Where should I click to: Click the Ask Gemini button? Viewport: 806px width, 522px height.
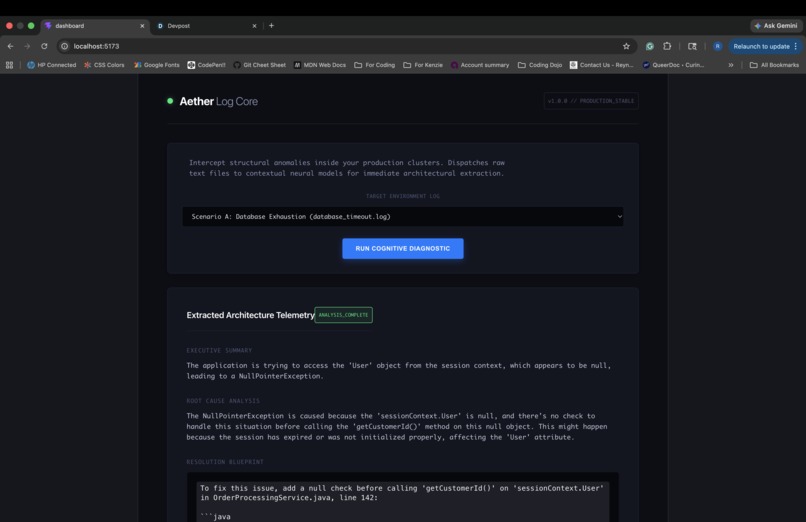tap(776, 26)
